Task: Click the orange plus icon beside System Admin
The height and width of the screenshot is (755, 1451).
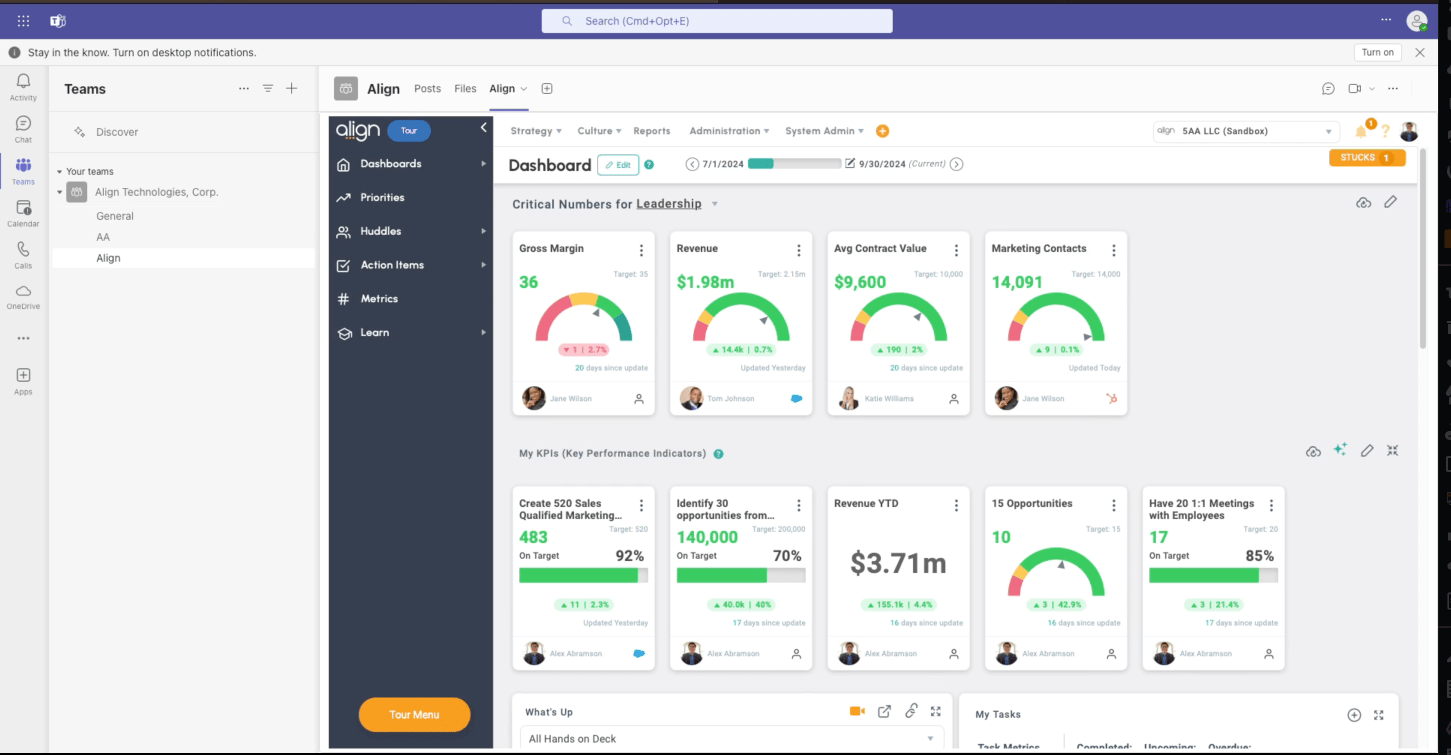Action: point(882,131)
